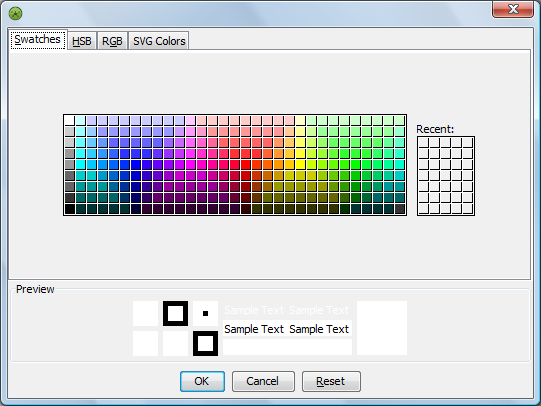Open the HSB tab
The height and width of the screenshot is (406, 541).
coord(82,41)
